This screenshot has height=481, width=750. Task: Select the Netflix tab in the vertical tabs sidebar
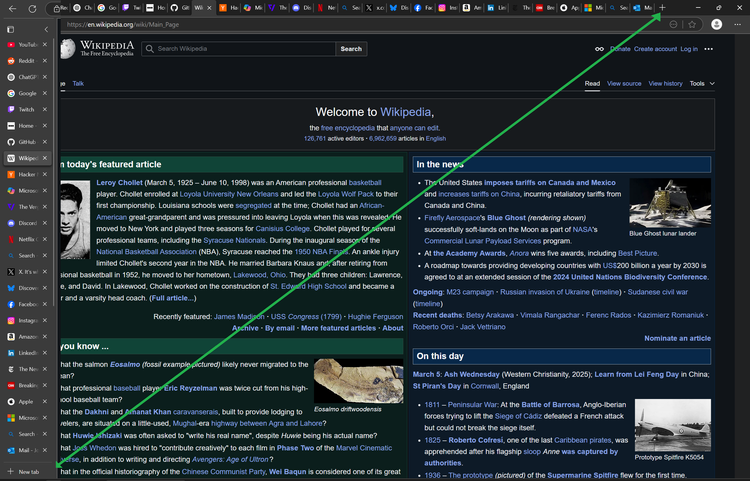(24, 239)
